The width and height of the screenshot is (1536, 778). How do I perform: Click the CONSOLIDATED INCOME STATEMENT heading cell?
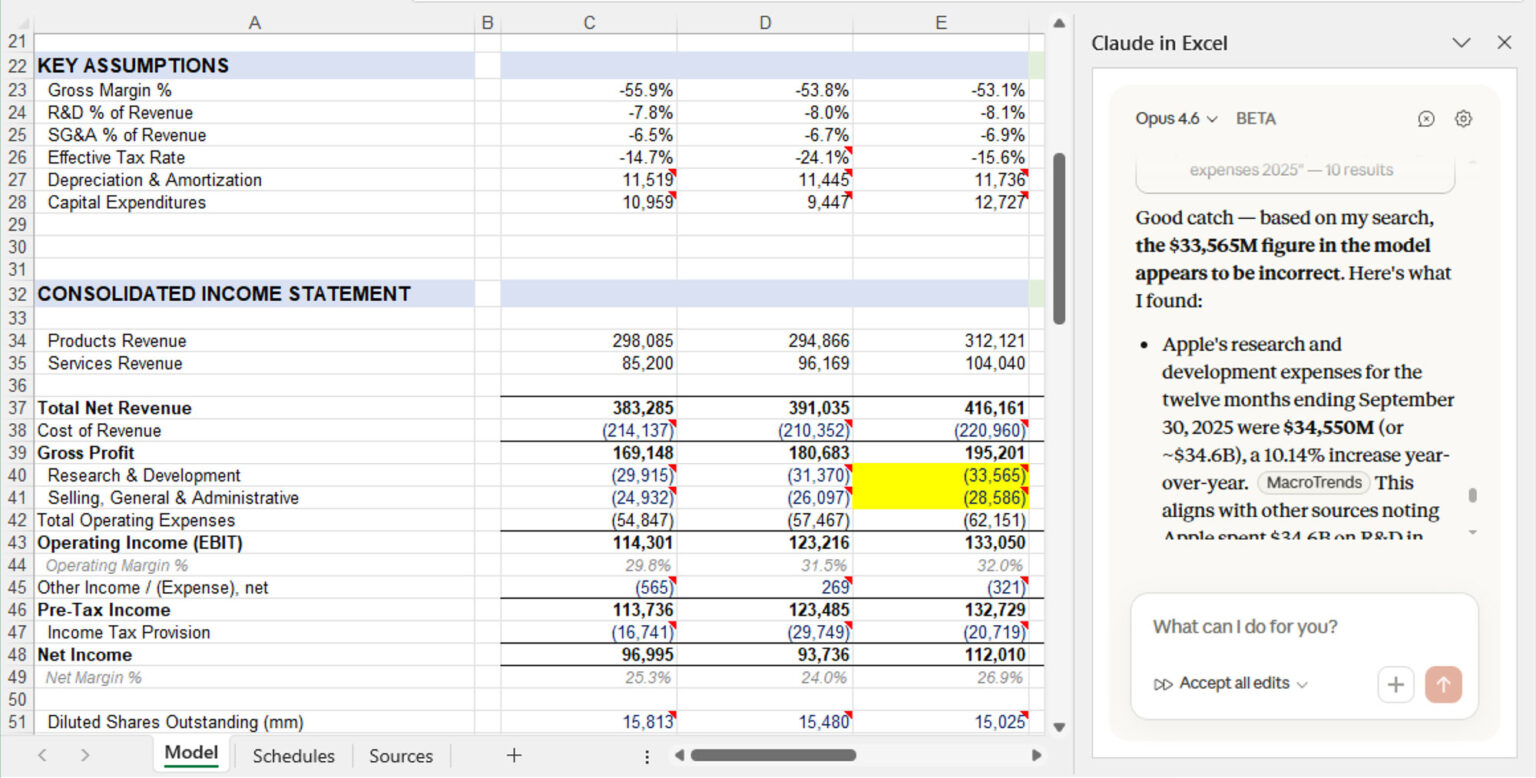tap(254, 294)
